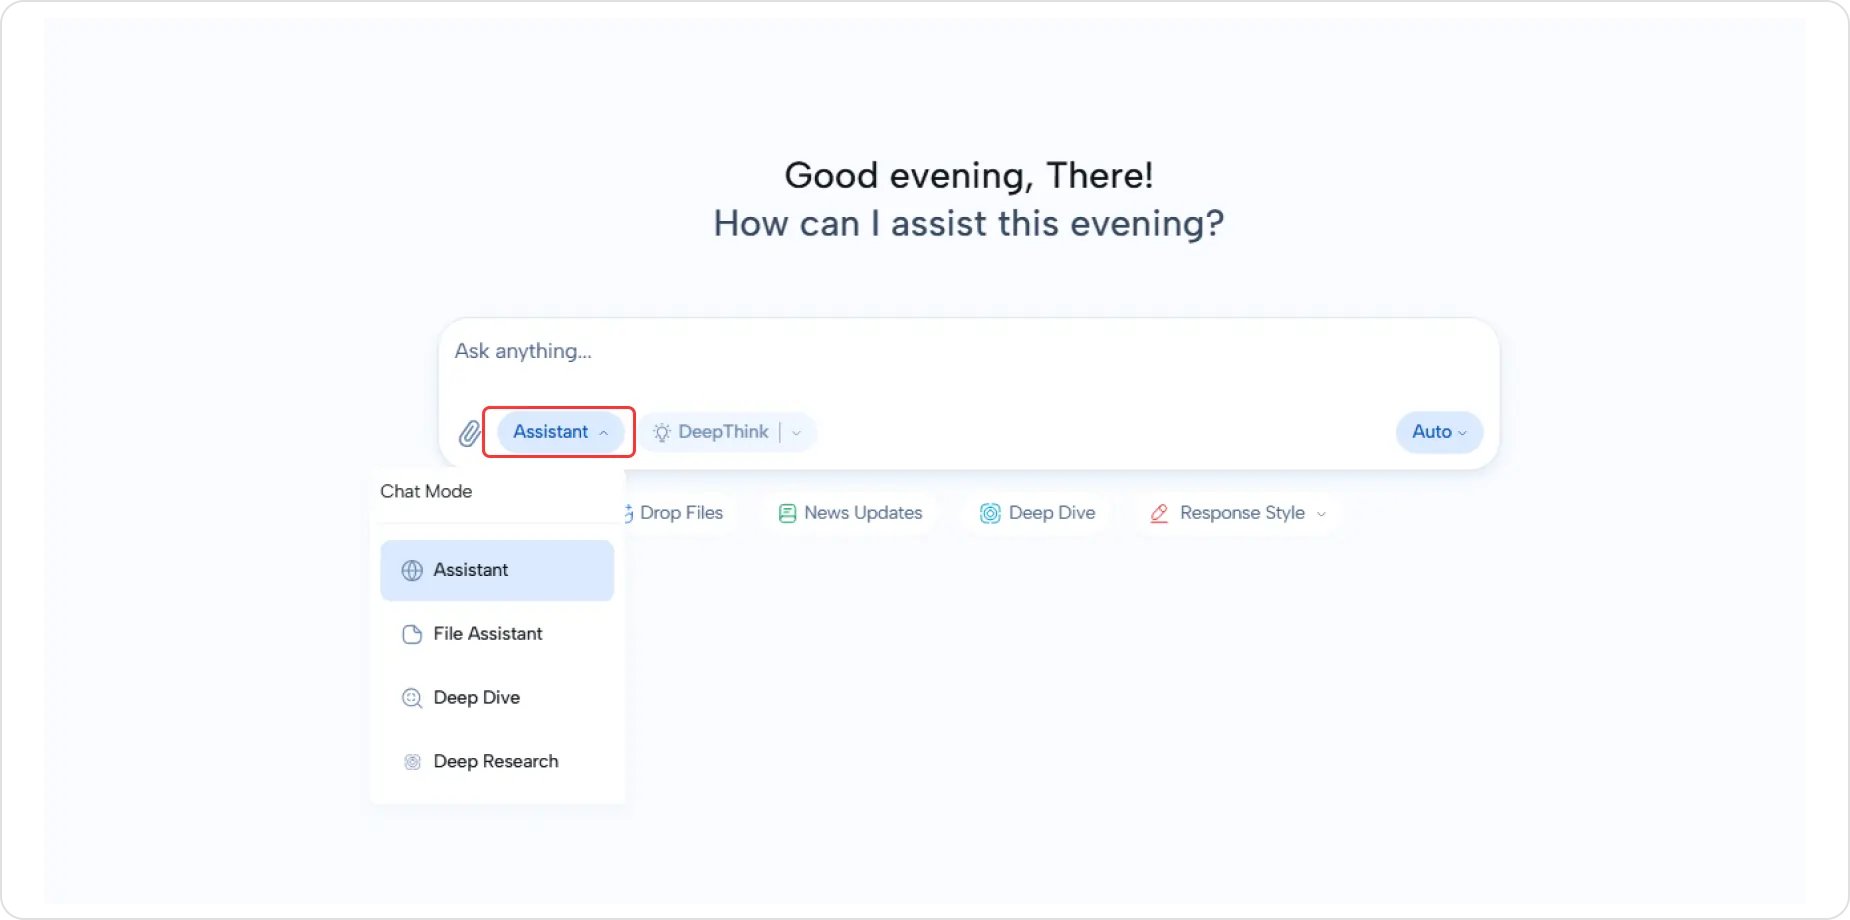Screen dimensions: 1850x920
Task: Open the Drop Files option
Action: click(x=681, y=512)
